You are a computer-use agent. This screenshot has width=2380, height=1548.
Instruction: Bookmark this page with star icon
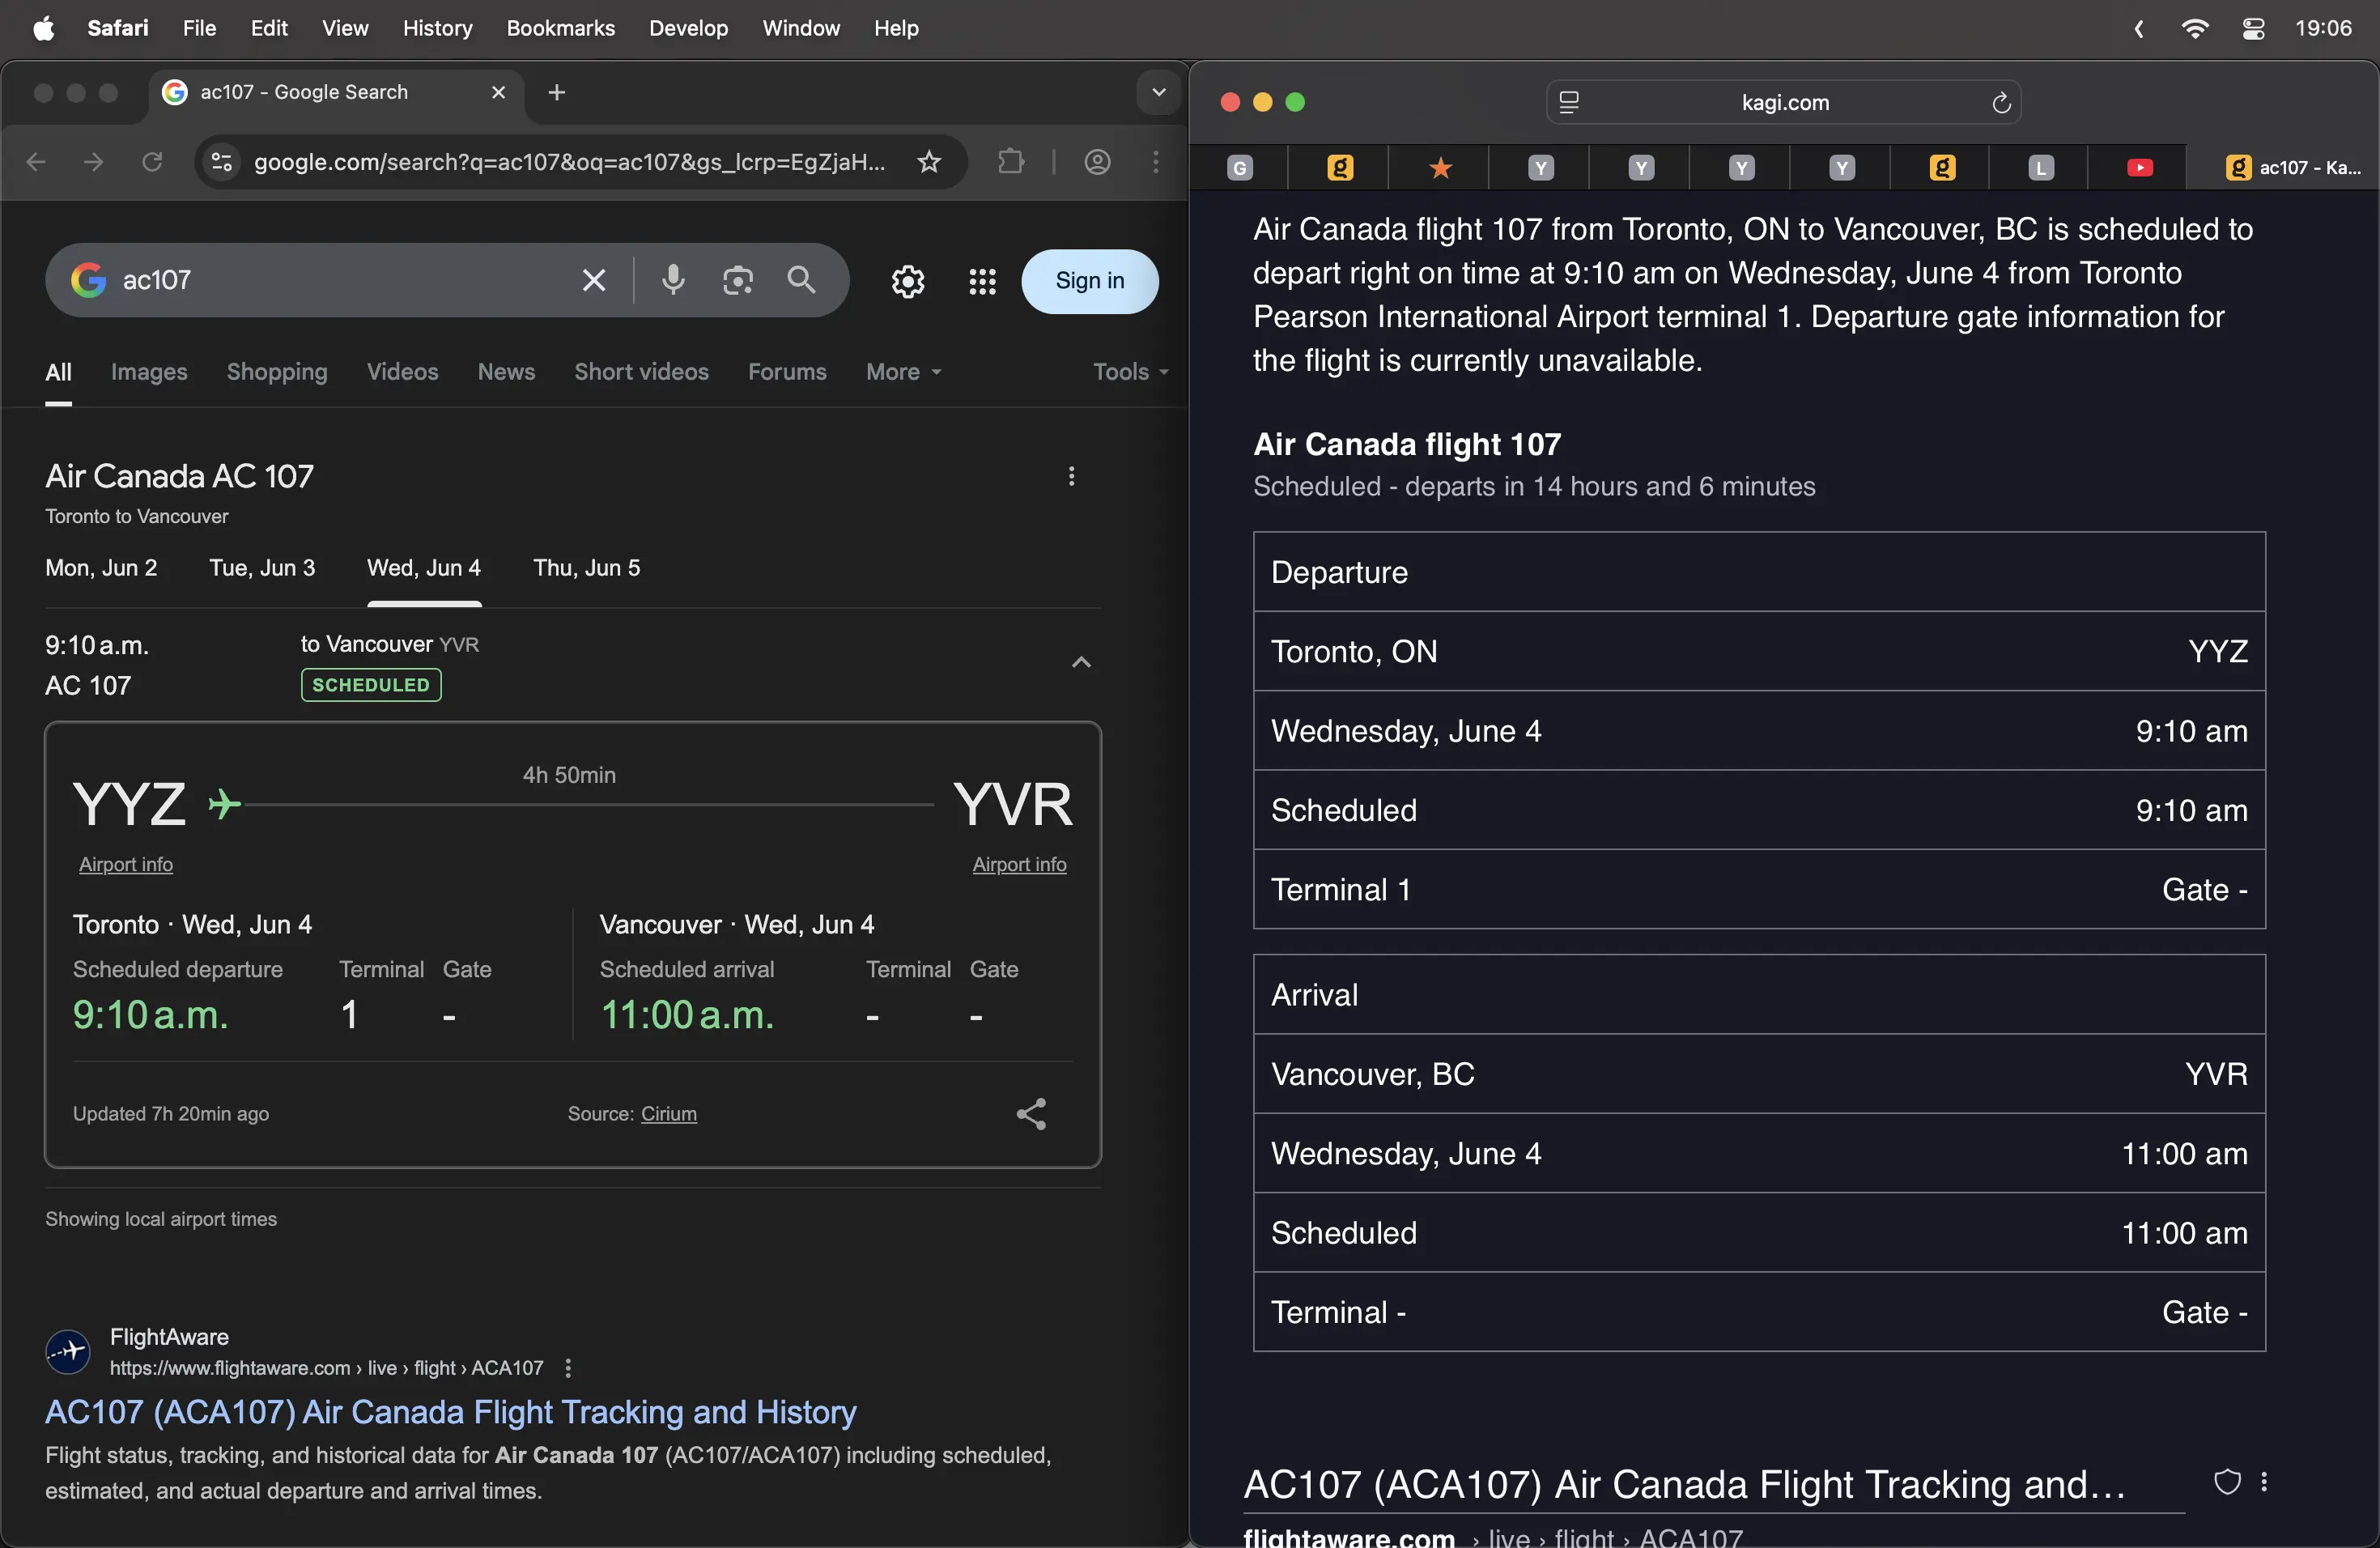pos(929,162)
